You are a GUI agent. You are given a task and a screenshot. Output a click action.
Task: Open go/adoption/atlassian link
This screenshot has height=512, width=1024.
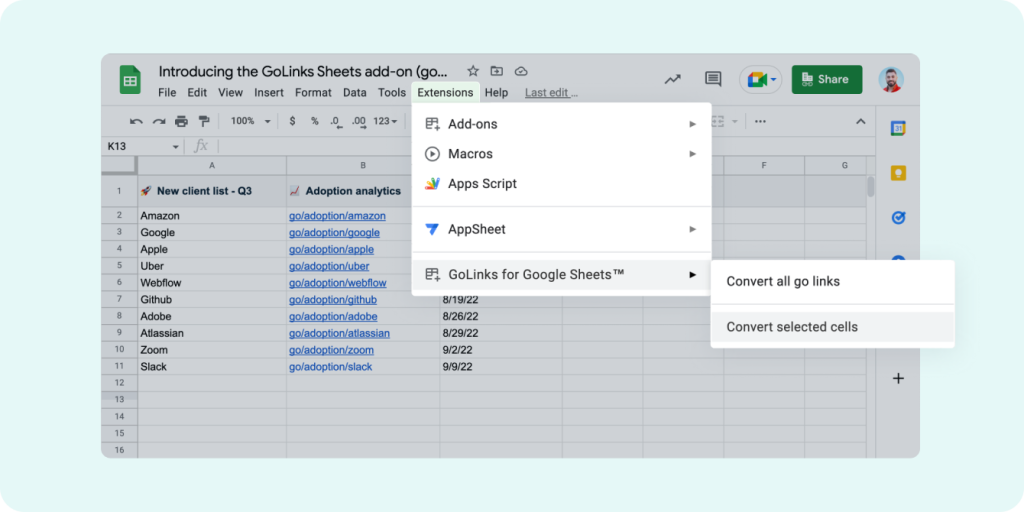(x=340, y=333)
